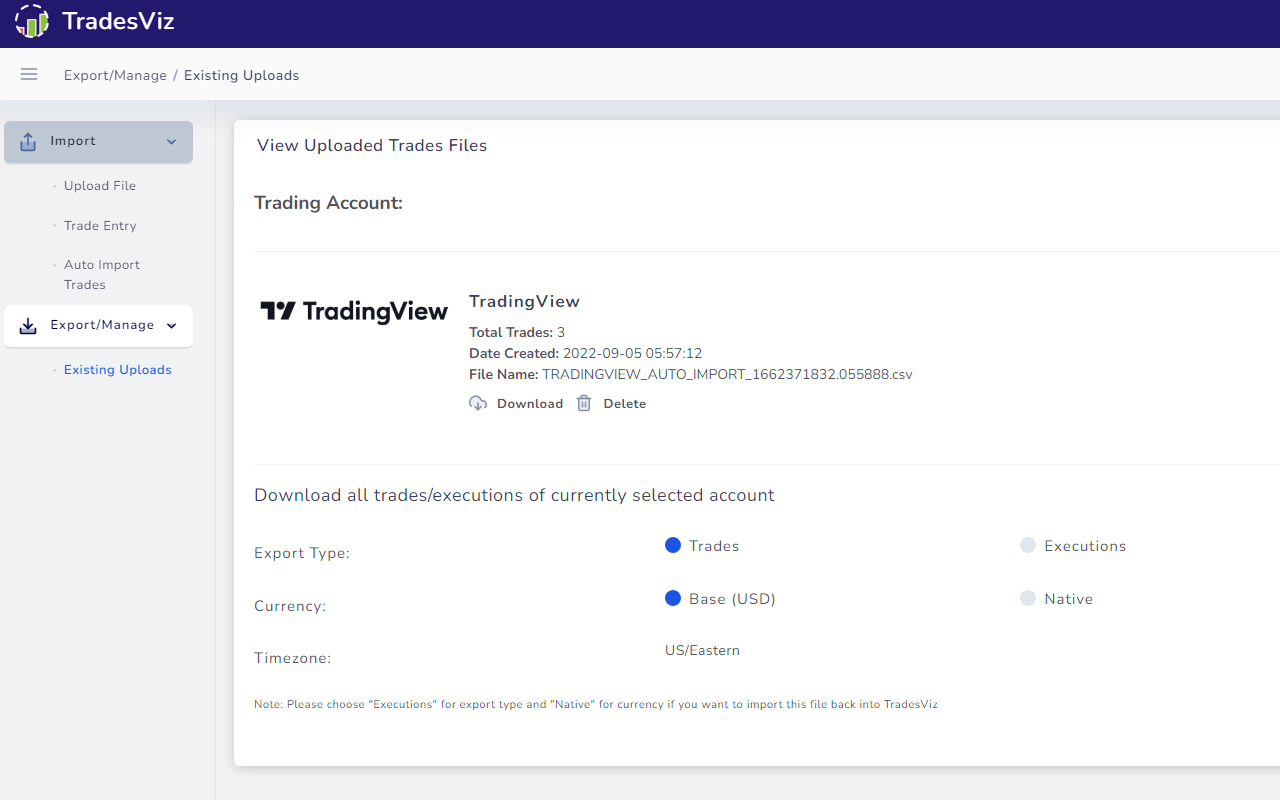Open the hamburger menu
1280x800 pixels.
28,73
